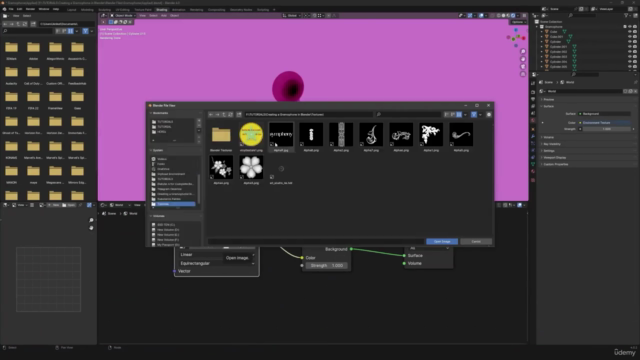Create new folder in File View dialog
The height and width of the screenshot is (360, 640).
pyautogui.click(x=239, y=115)
